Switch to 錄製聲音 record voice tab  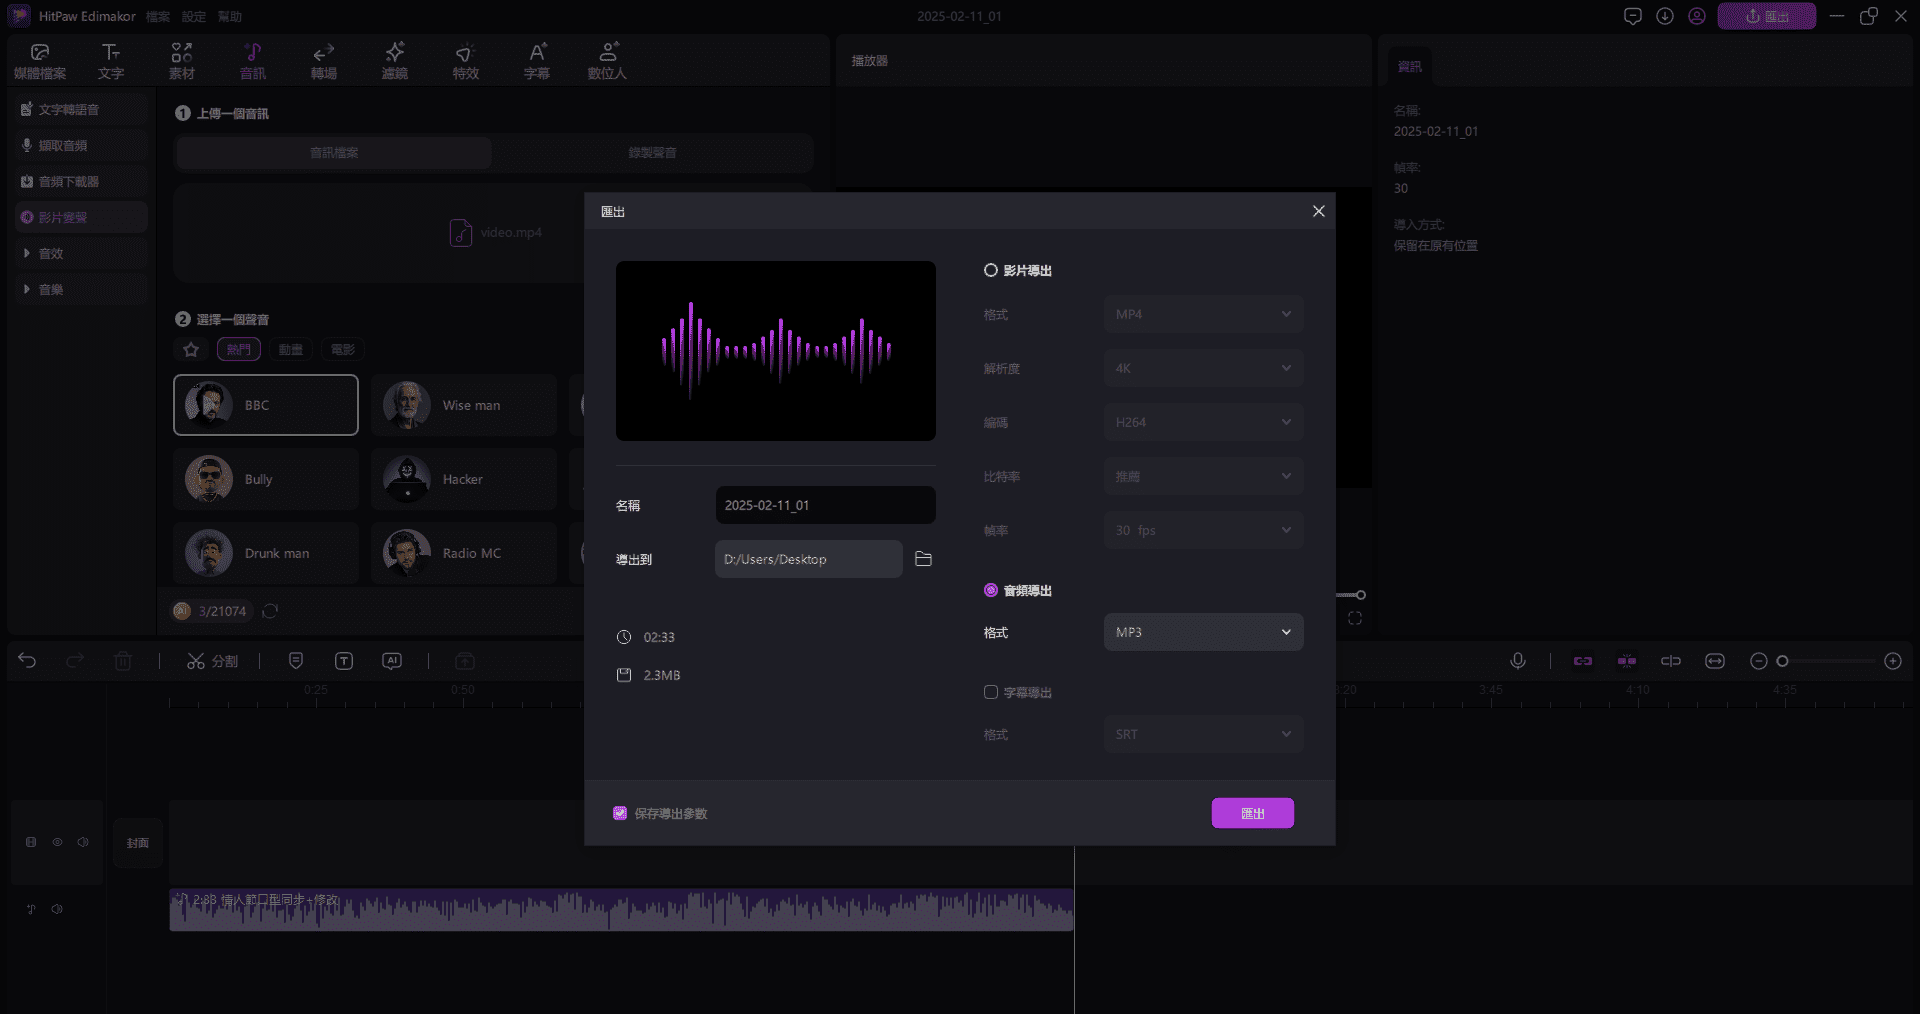pos(652,153)
